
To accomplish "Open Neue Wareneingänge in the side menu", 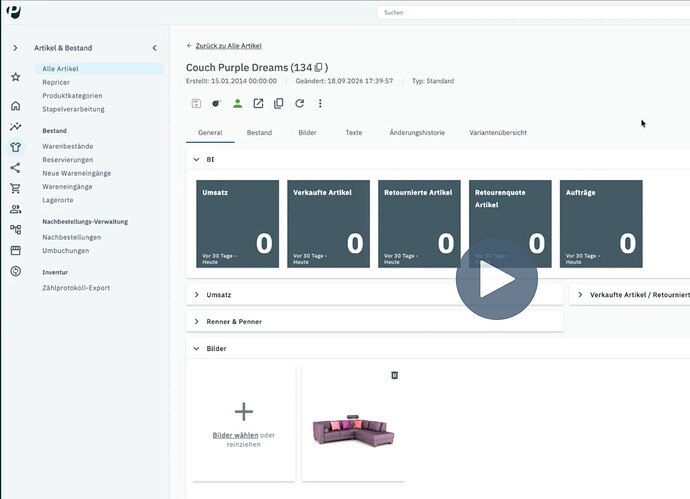I will [x=77, y=173].
